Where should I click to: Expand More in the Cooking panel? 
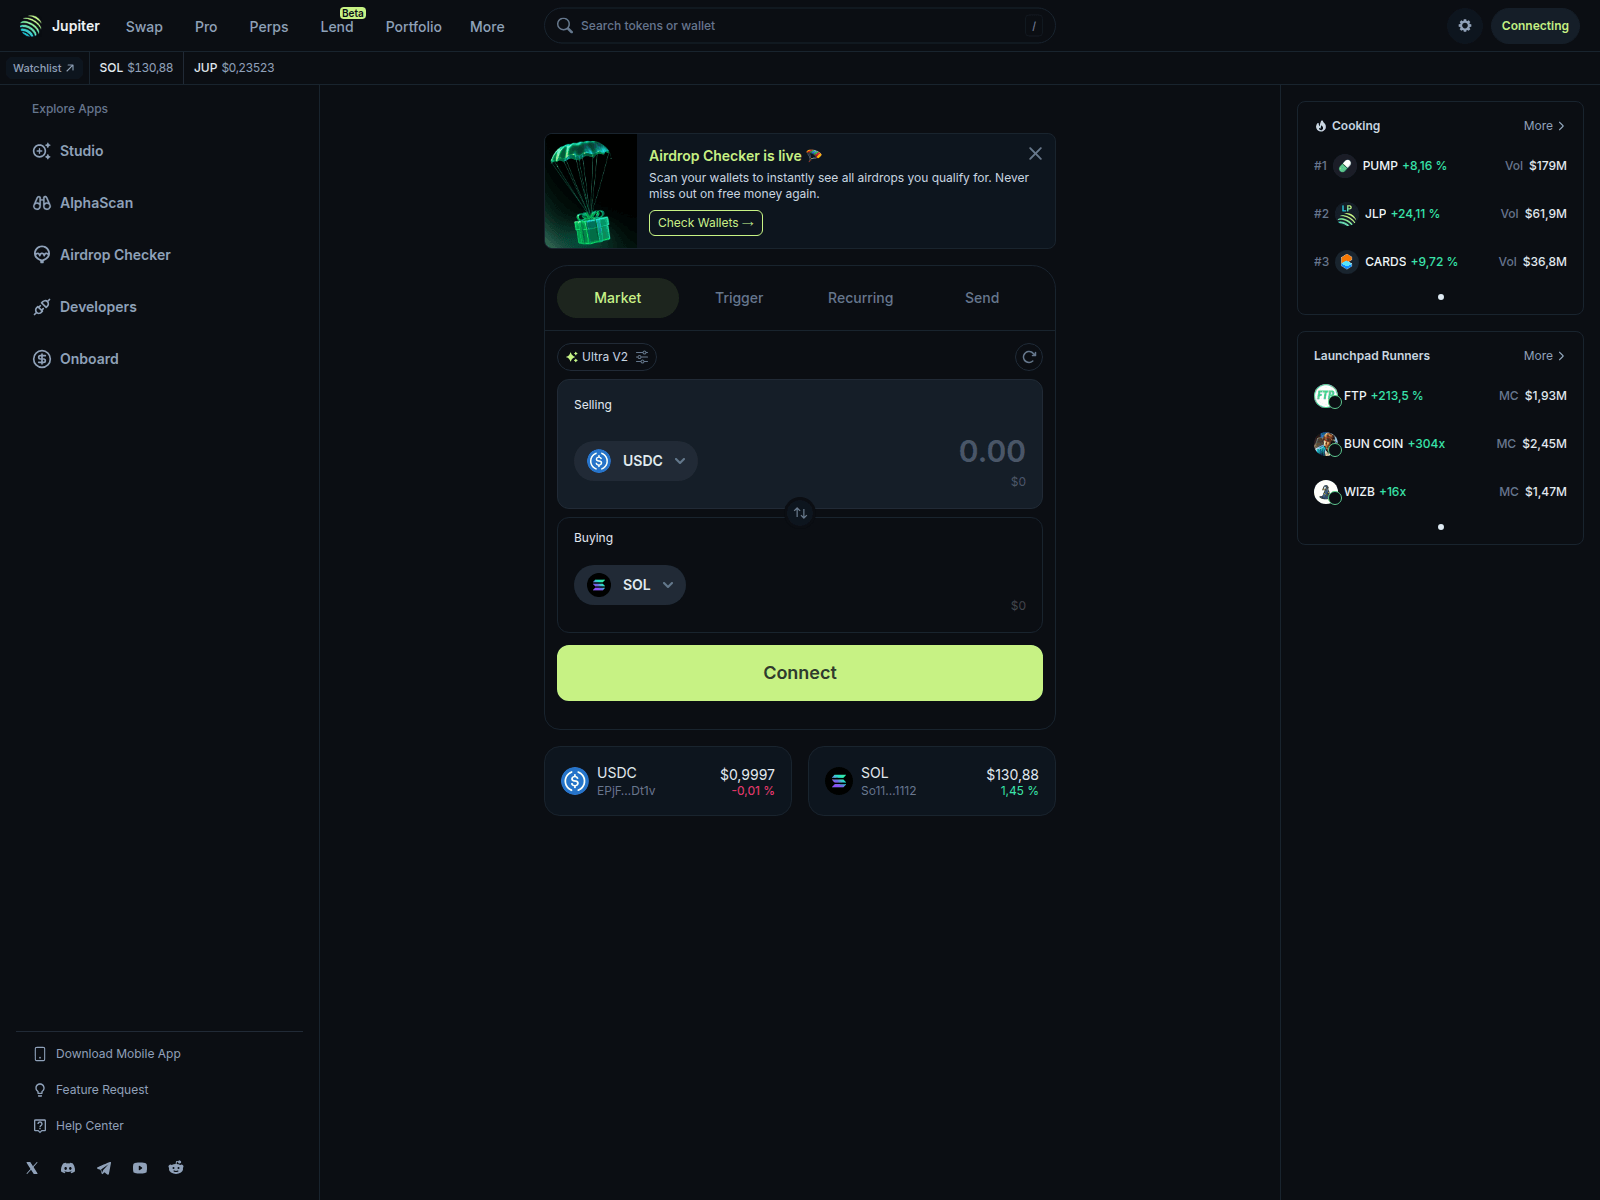pos(1543,125)
